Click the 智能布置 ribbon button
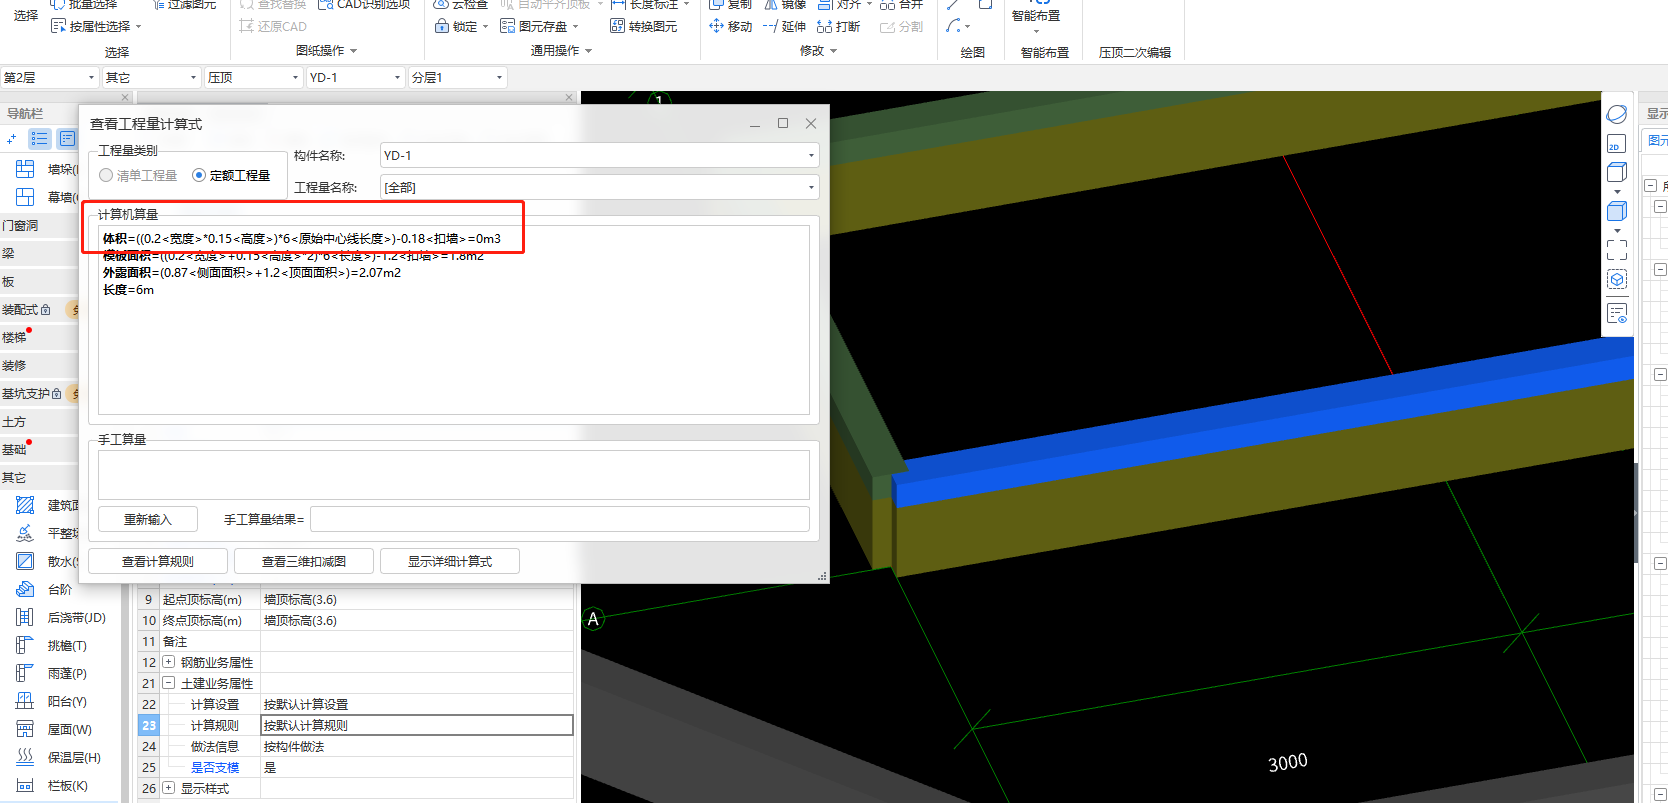1668x803 pixels. pyautogui.click(x=1036, y=18)
